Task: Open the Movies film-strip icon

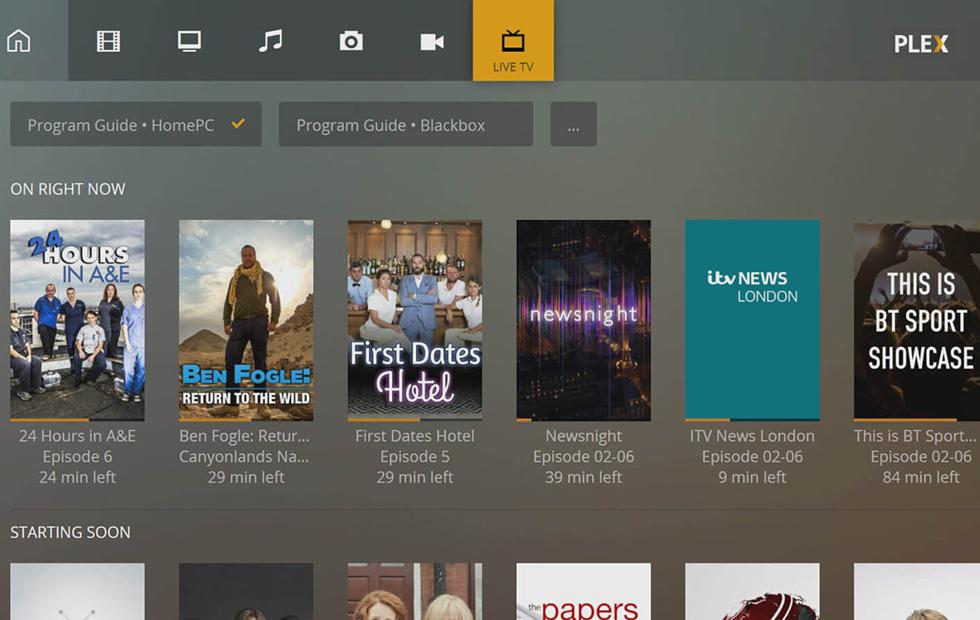Action: pyautogui.click(x=108, y=41)
